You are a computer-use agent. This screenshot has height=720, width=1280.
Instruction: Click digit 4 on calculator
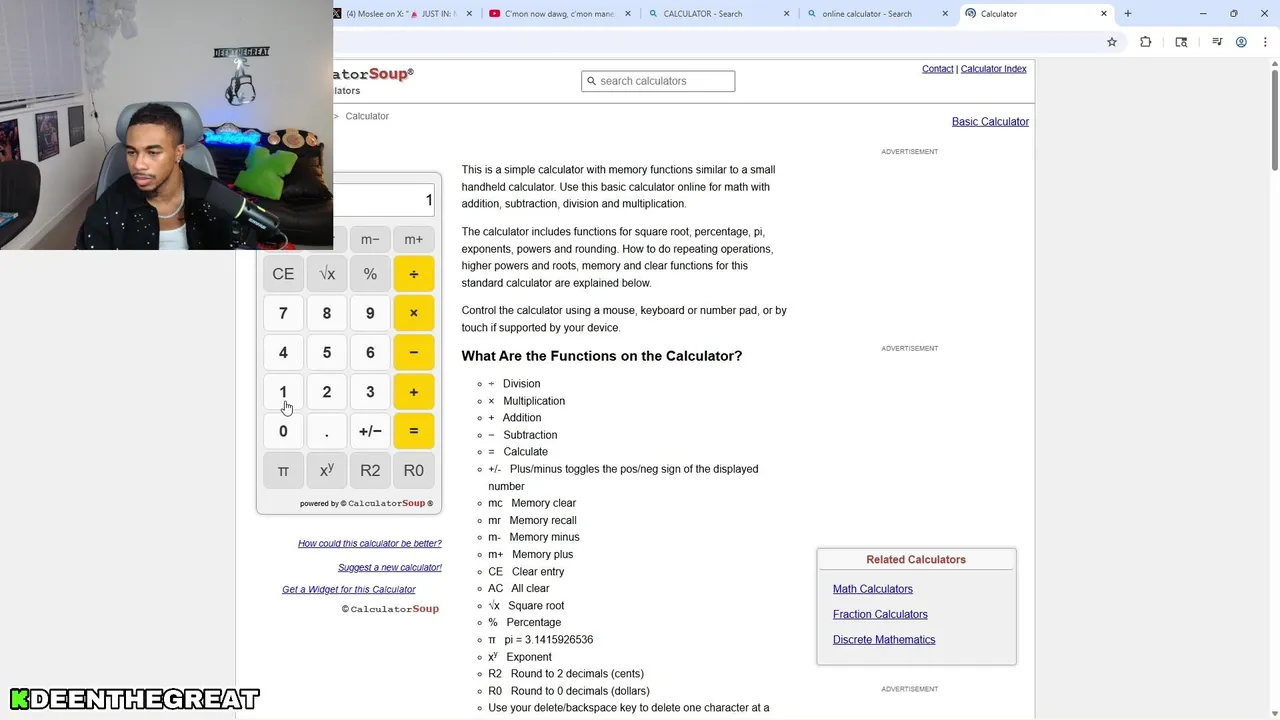pyautogui.click(x=283, y=352)
